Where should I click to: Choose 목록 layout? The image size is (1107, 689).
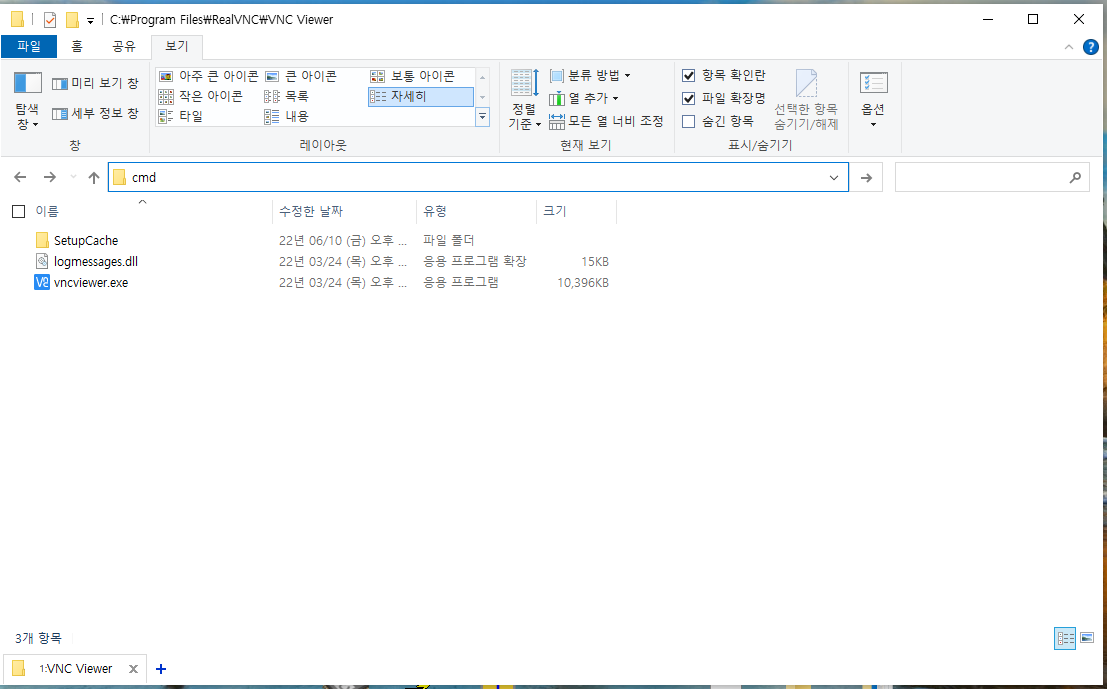287,96
